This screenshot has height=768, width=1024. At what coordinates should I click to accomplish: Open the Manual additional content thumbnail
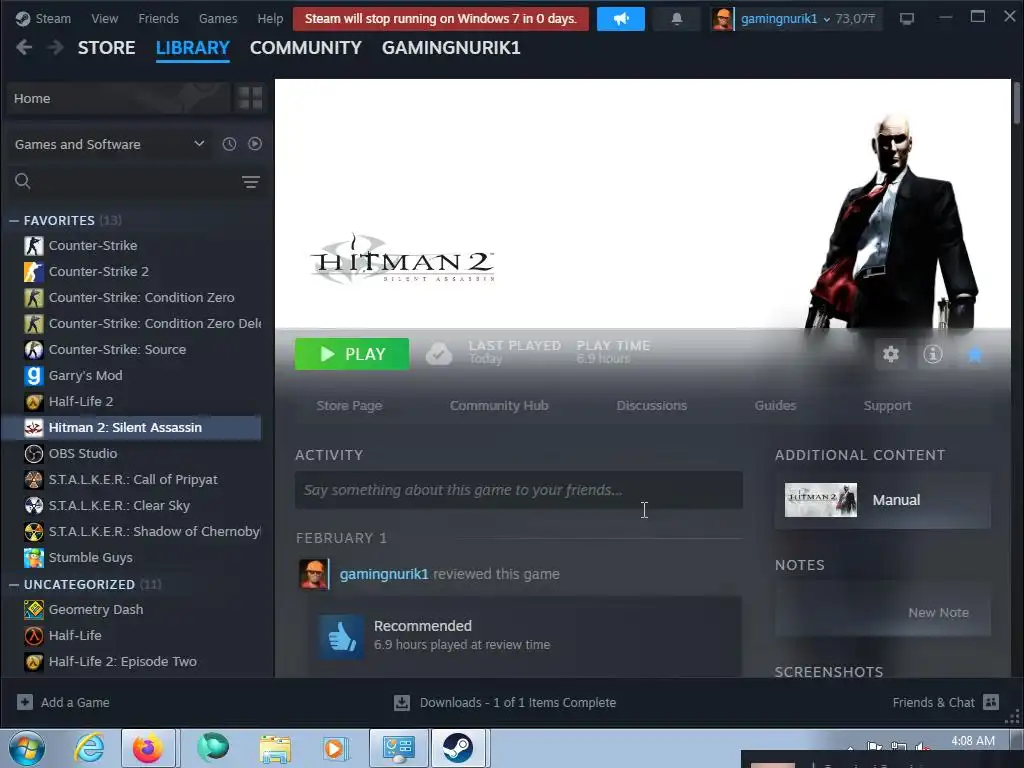[x=821, y=500]
